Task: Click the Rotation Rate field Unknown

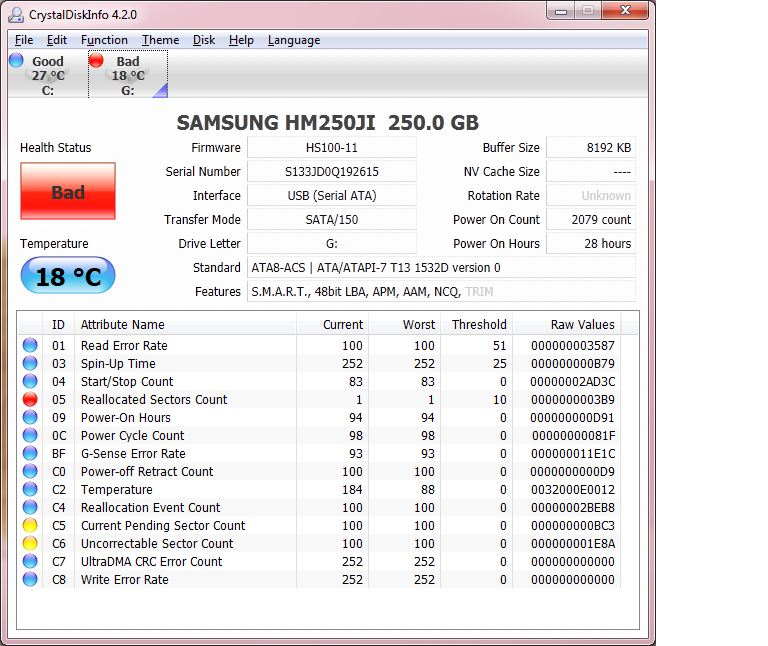Action: pyautogui.click(x=591, y=195)
